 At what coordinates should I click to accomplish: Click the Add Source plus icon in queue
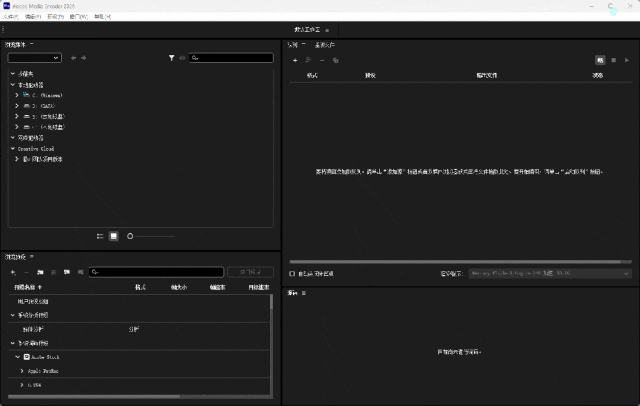[x=295, y=60]
